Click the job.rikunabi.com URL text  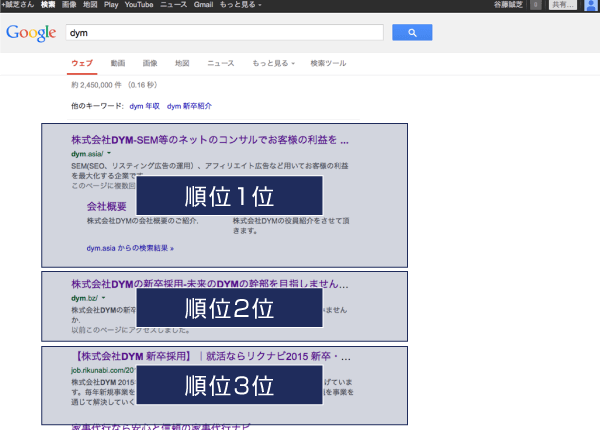point(104,370)
